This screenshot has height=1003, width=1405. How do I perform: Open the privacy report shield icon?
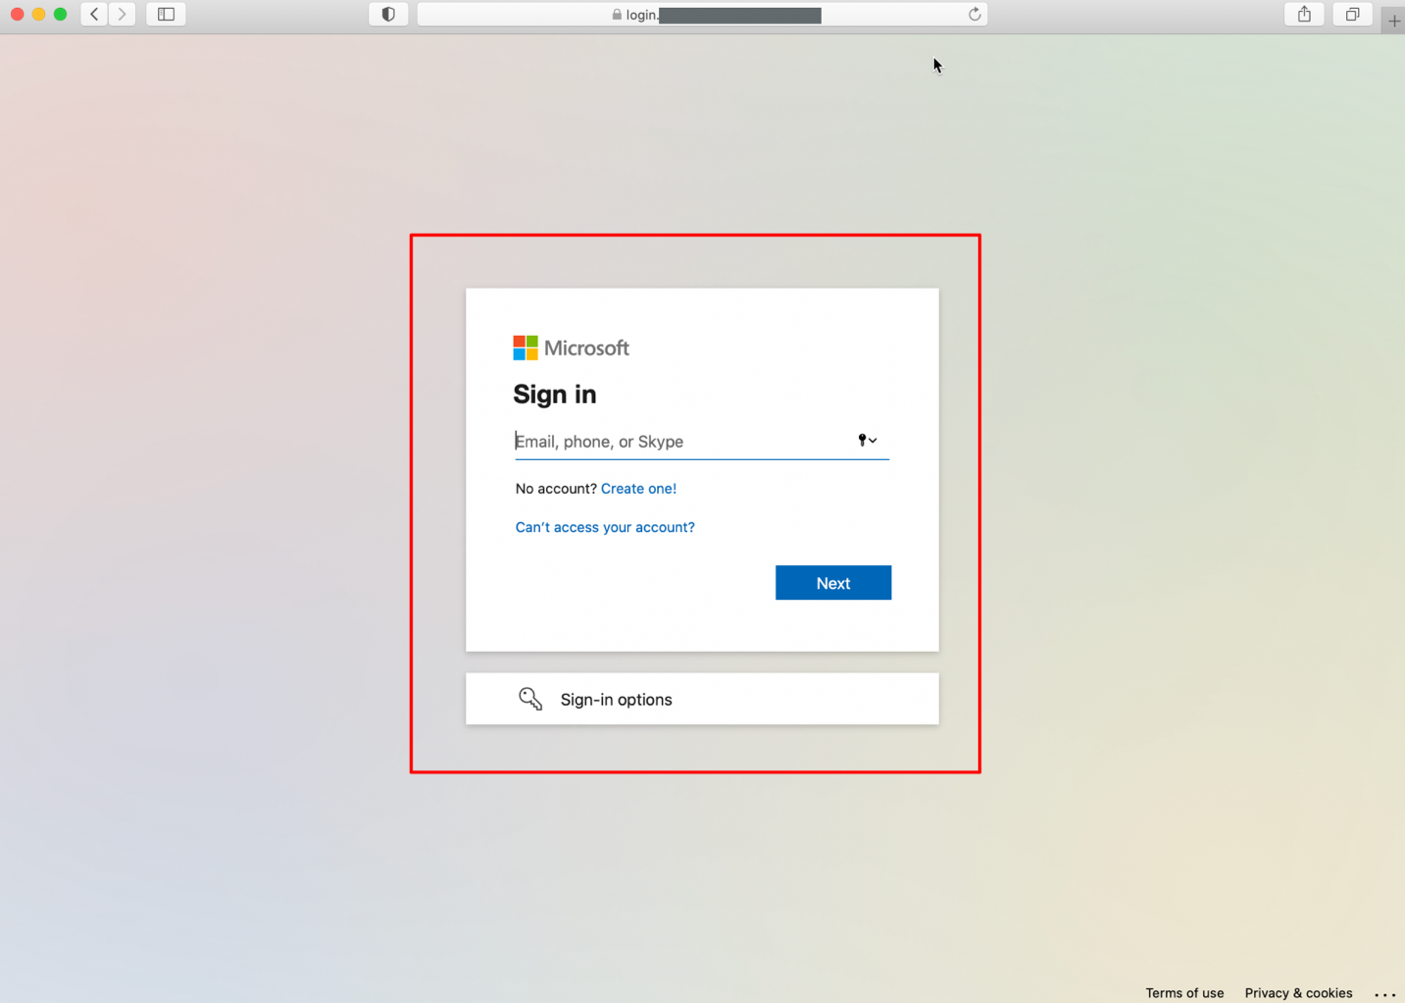point(388,14)
